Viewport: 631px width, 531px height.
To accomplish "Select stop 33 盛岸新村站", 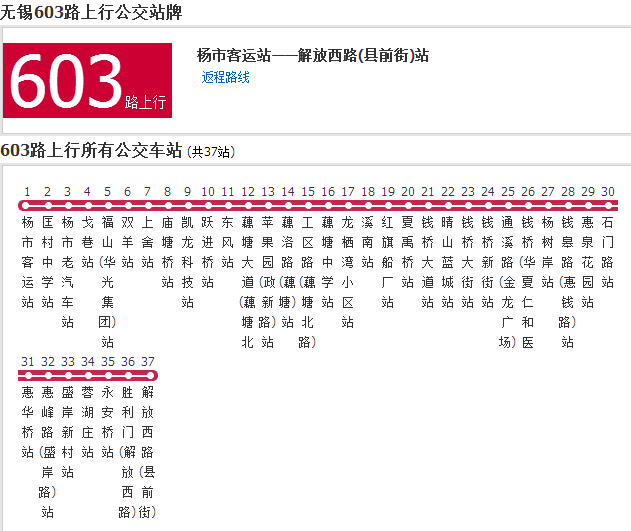I will click(x=68, y=432).
